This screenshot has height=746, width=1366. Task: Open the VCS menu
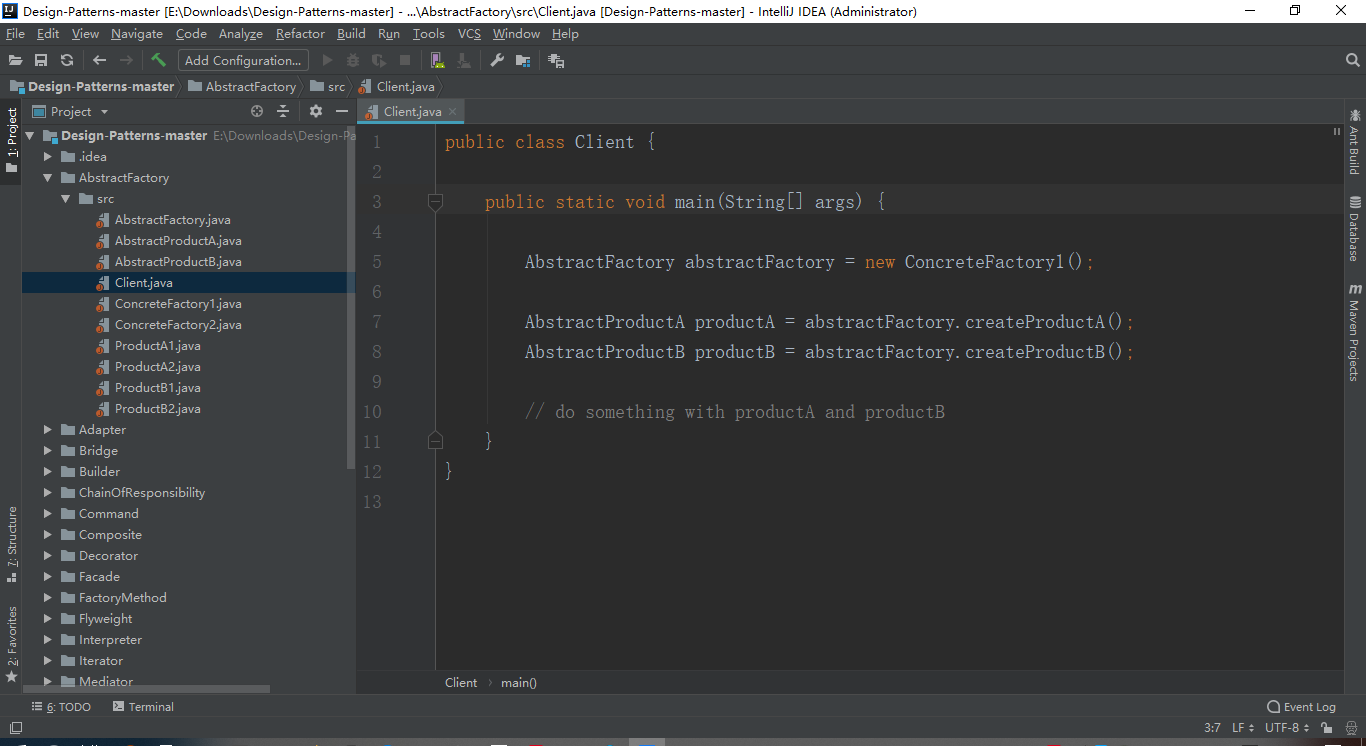point(469,33)
